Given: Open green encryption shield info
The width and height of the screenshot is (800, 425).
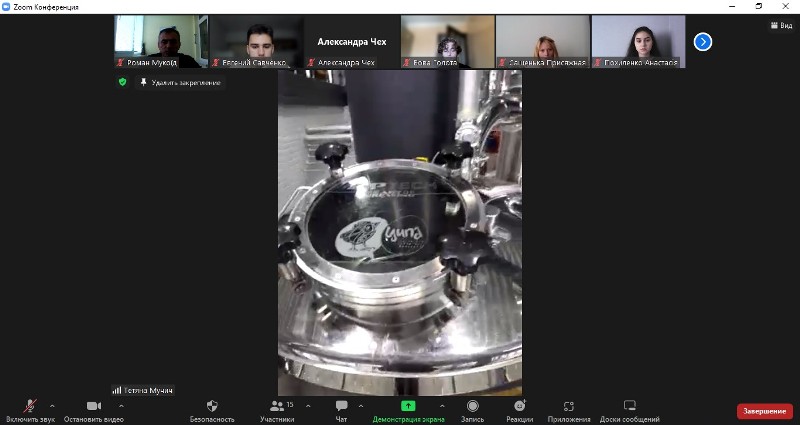Looking at the screenshot, I should (x=122, y=82).
